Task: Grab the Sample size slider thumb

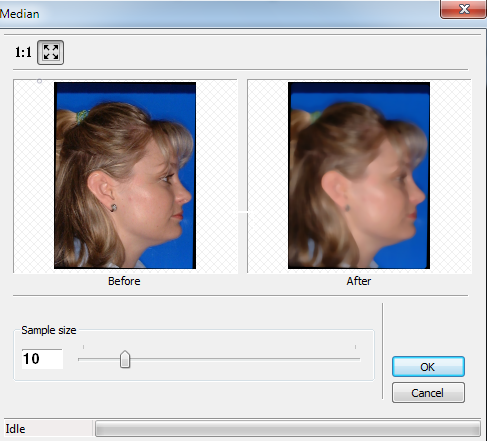Action: point(125,359)
